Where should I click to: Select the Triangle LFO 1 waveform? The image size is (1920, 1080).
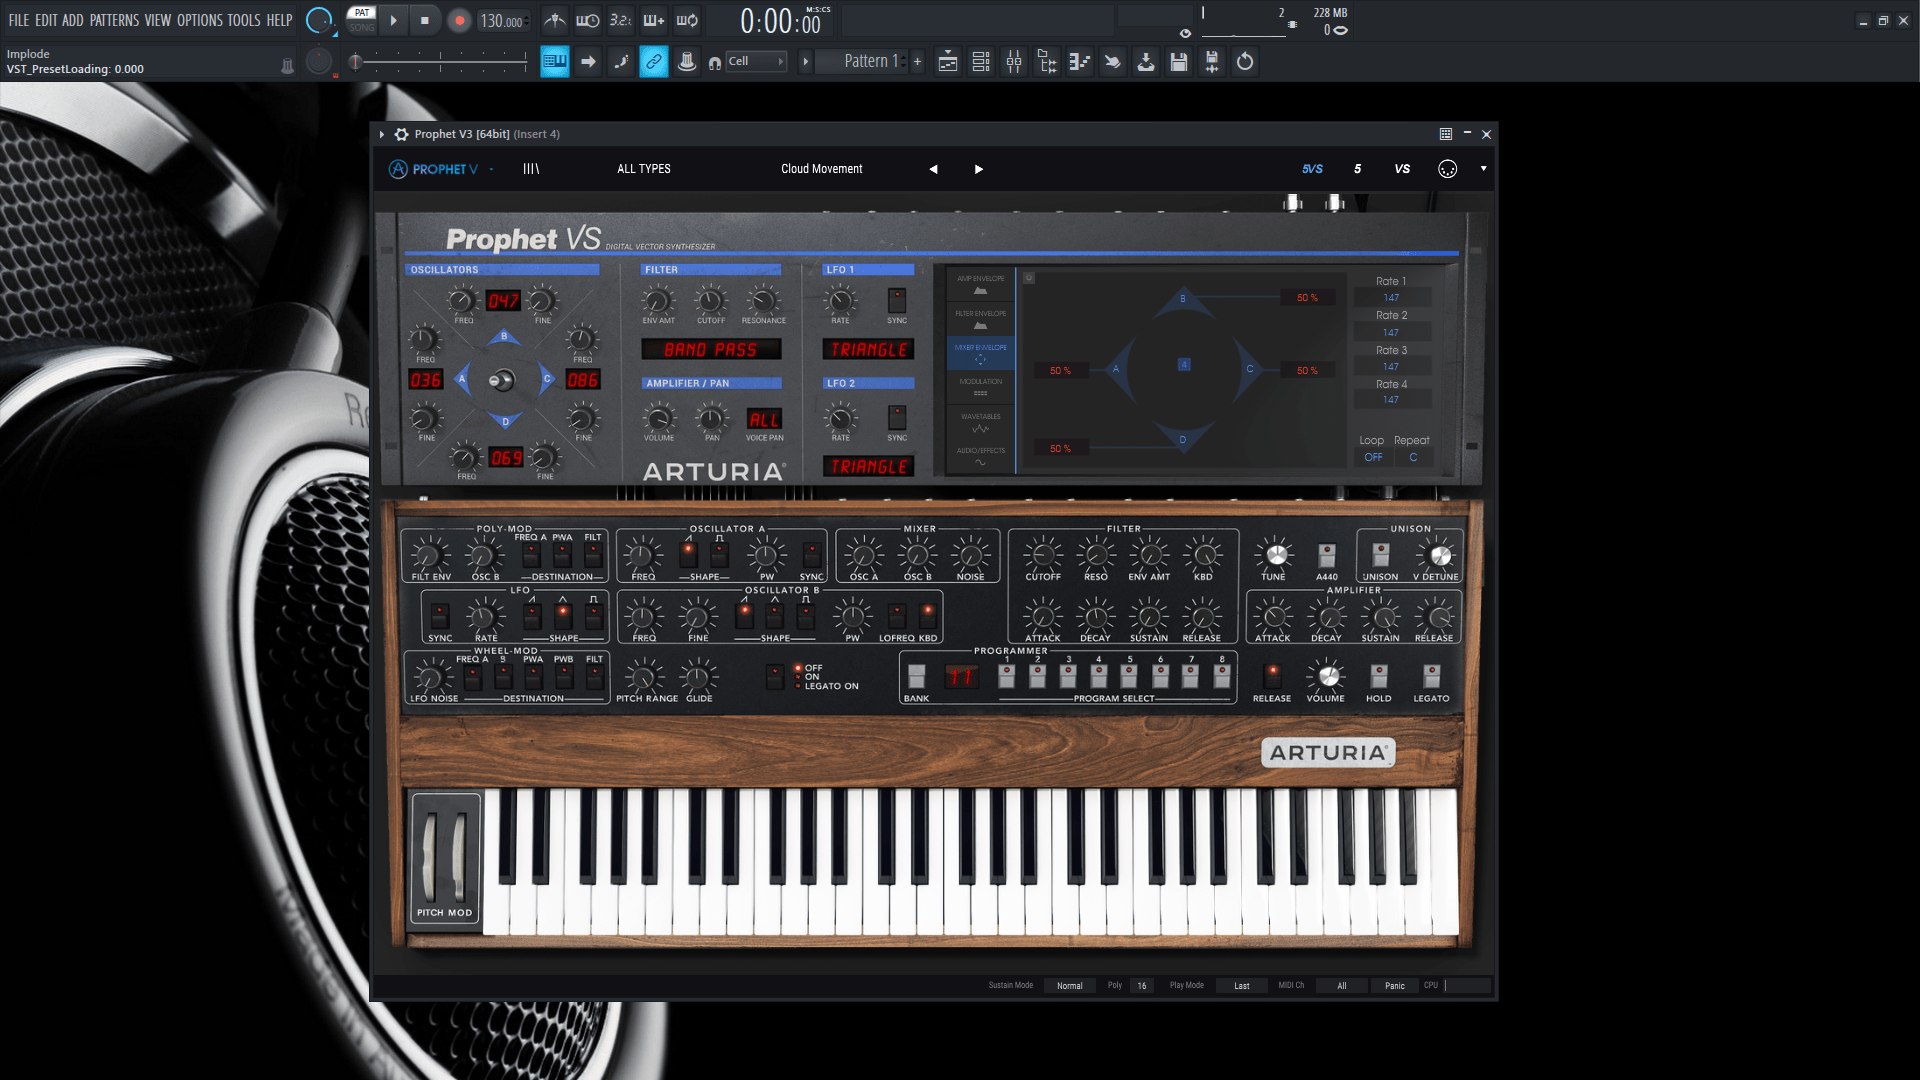pos(866,349)
